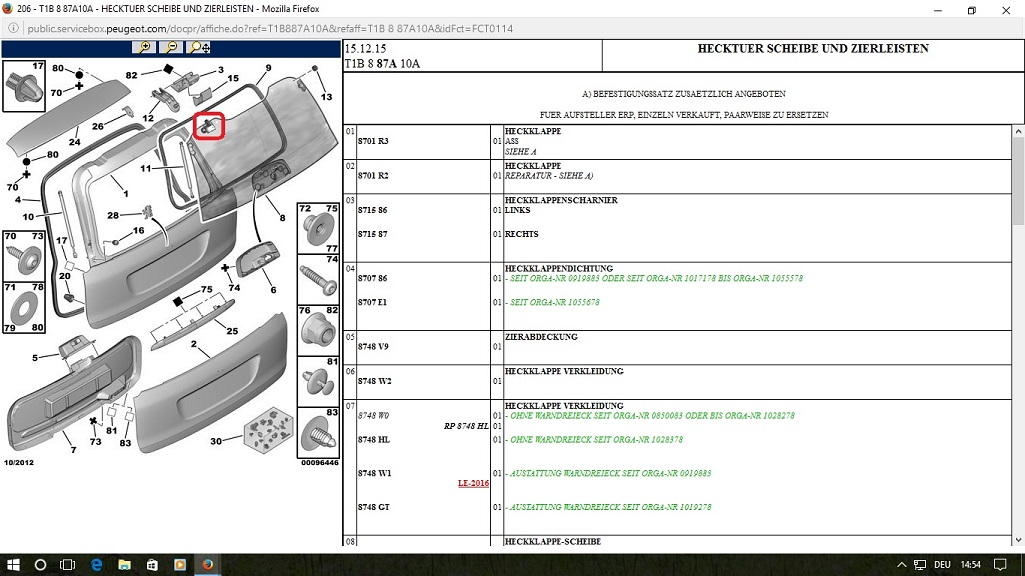Click the parts list scroll up arrow
1025x576 pixels.
[1017, 132]
